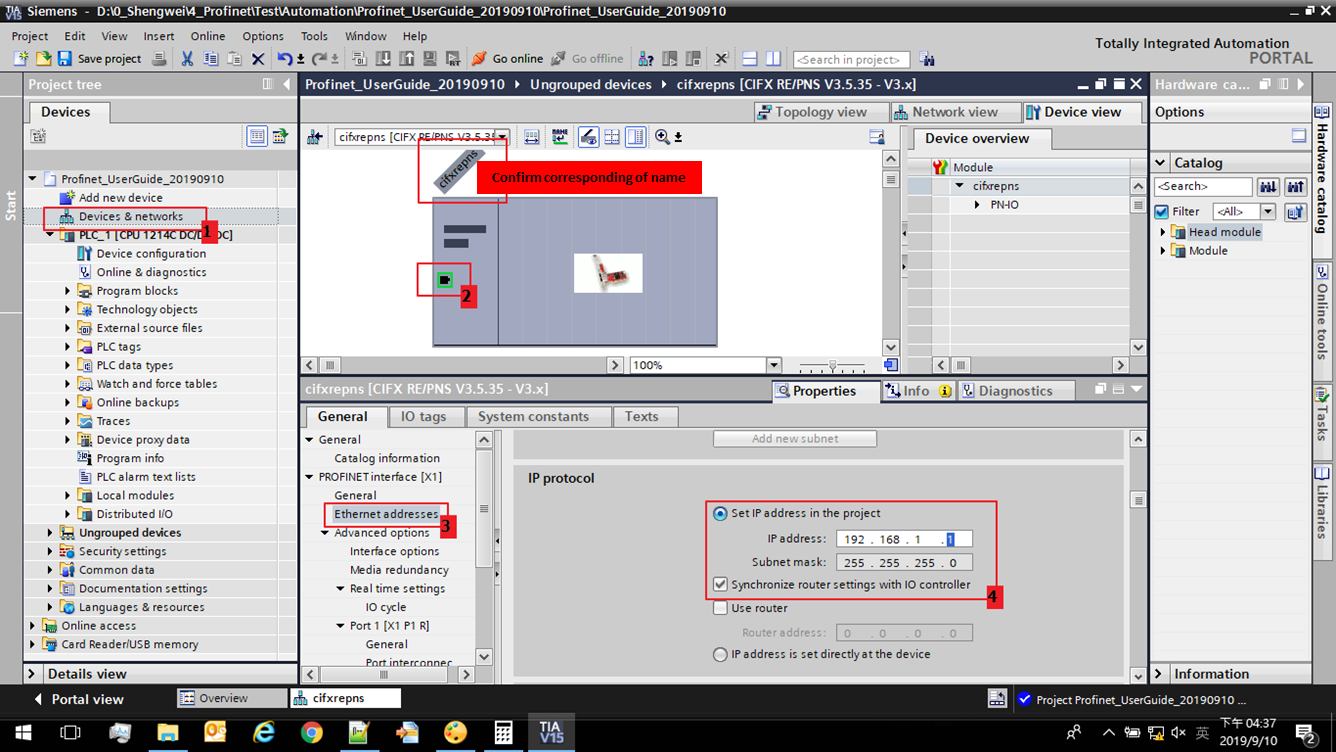
Task: Switch to Topology view tab
Action: [x=820, y=112]
